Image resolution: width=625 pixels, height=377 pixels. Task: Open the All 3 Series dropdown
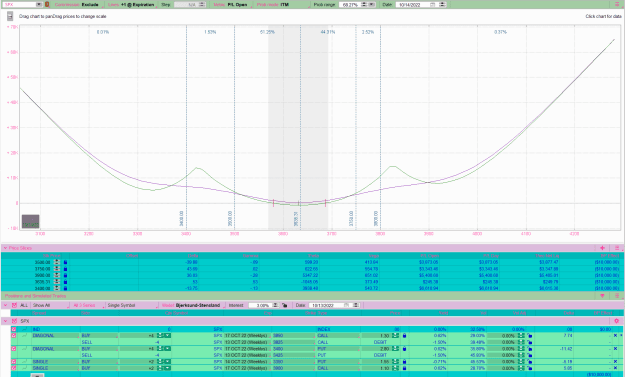tap(87, 305)
